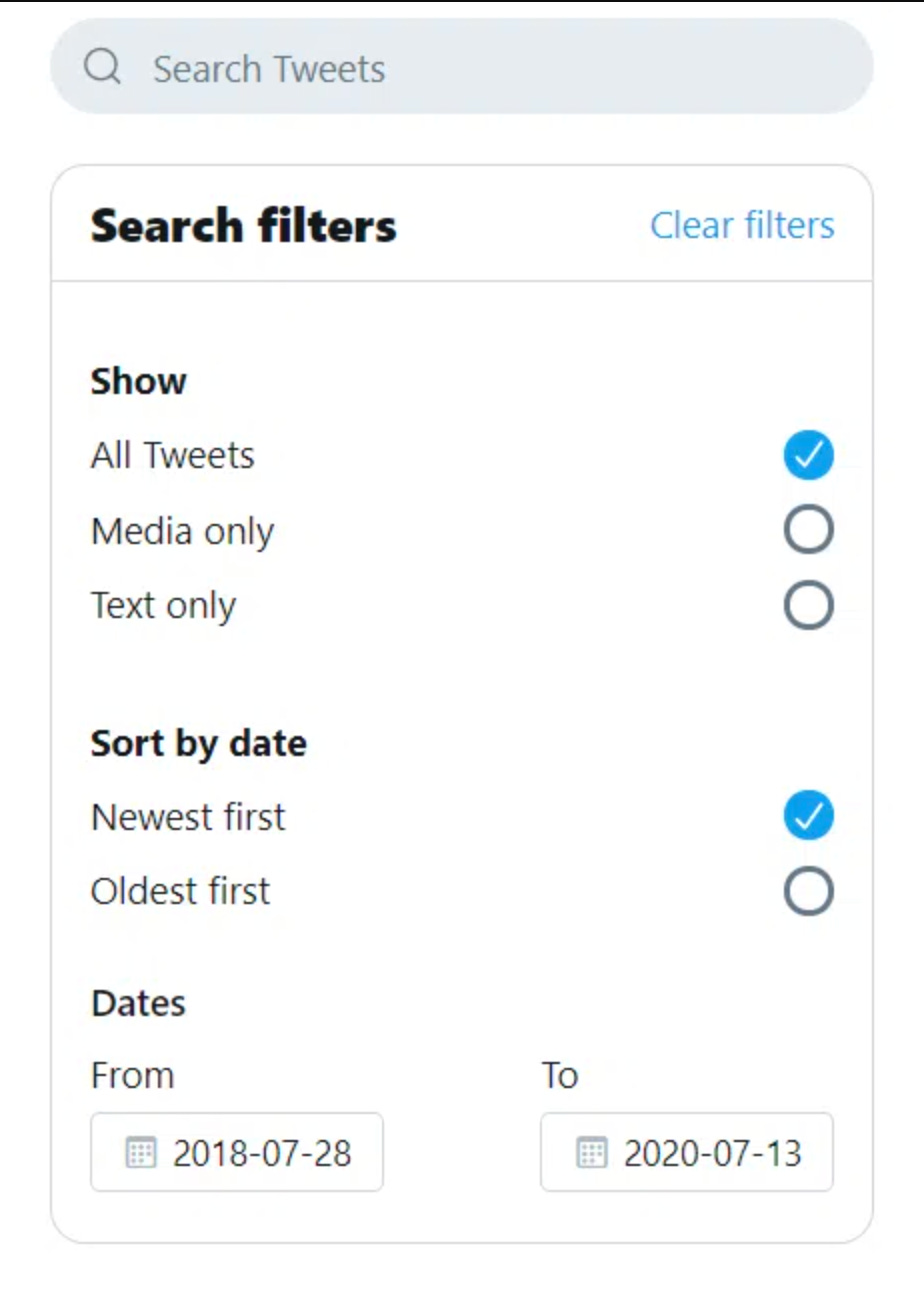Click the Oldest first text label

pos(180,891)
